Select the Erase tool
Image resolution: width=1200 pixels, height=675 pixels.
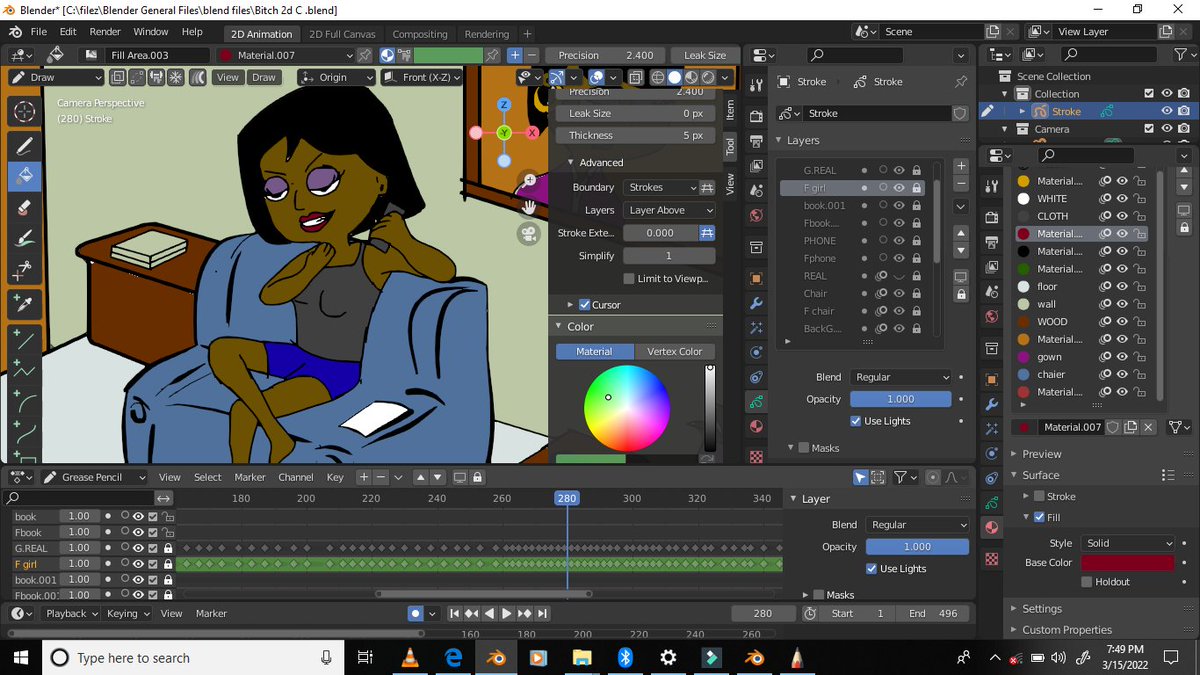[24, 208]
